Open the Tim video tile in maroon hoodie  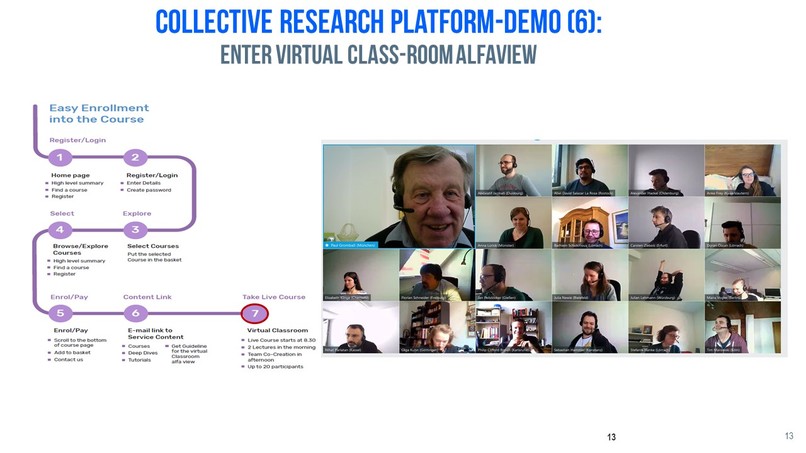tap(742, 328)
